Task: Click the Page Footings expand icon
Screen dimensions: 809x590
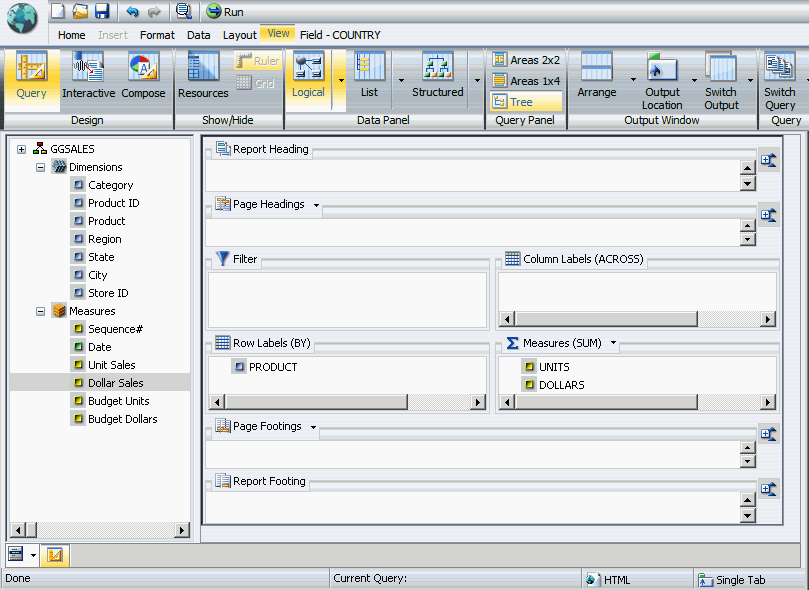Action: coord(769,434)
